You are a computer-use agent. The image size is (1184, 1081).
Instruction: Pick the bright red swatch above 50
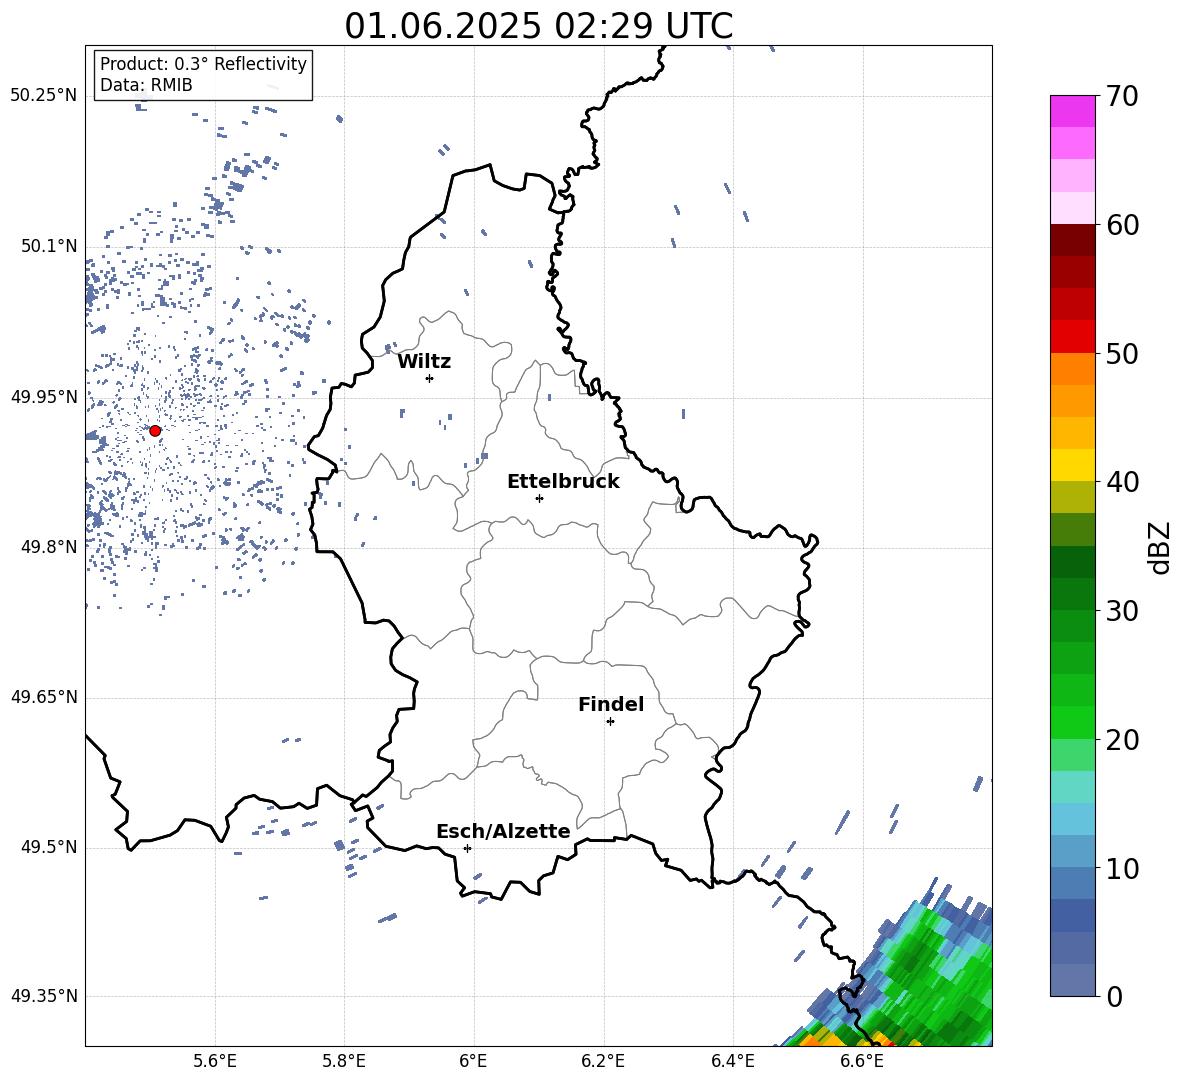coord(1072,337)
